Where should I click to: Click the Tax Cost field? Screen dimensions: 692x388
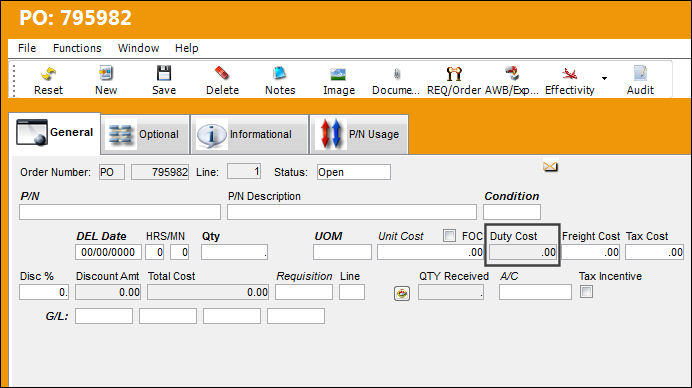[654, 252]
